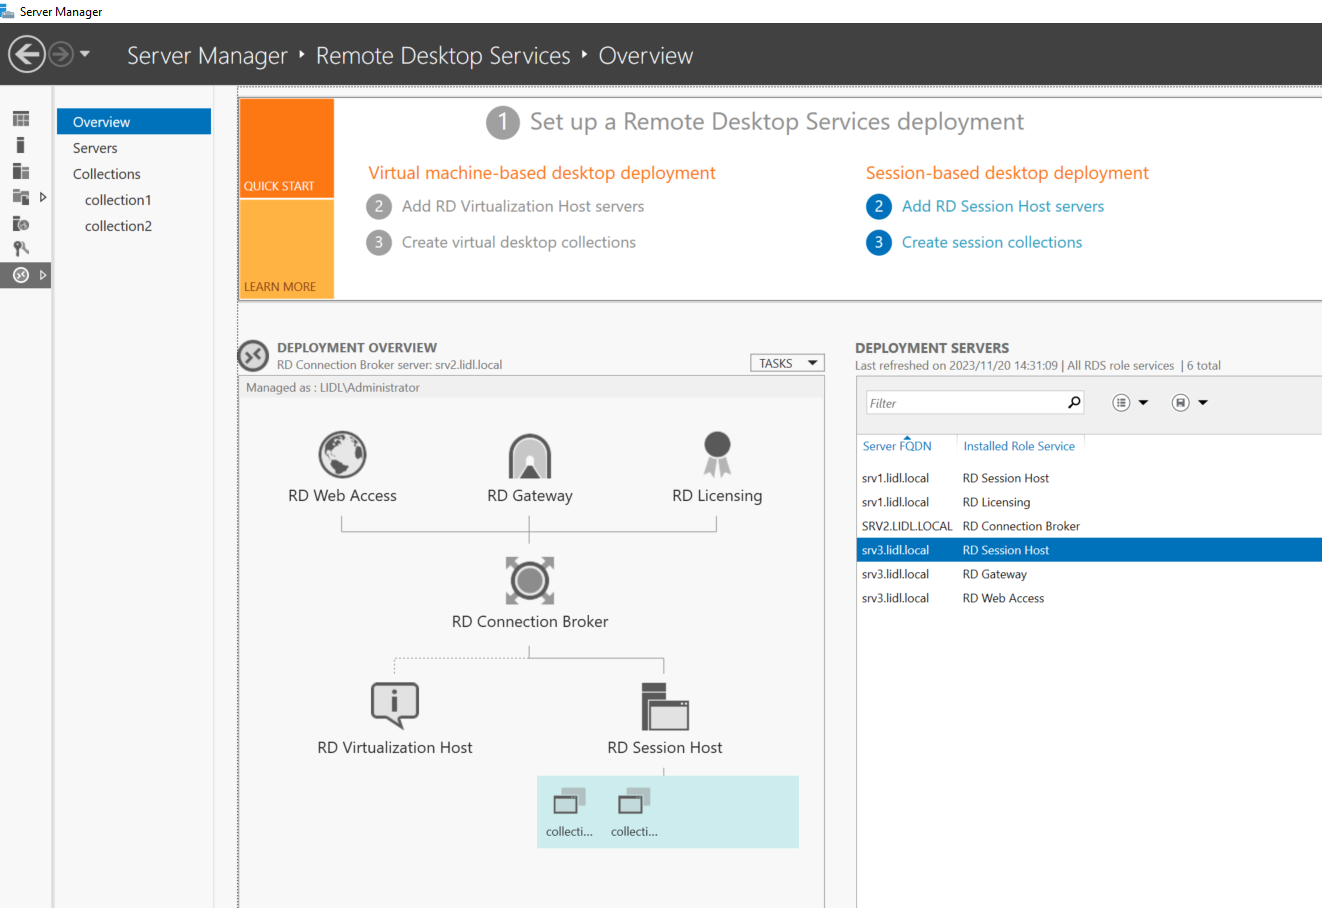Click the forward navigation arrow
This screenshot has width=1322, height=908.
point(61,54)
